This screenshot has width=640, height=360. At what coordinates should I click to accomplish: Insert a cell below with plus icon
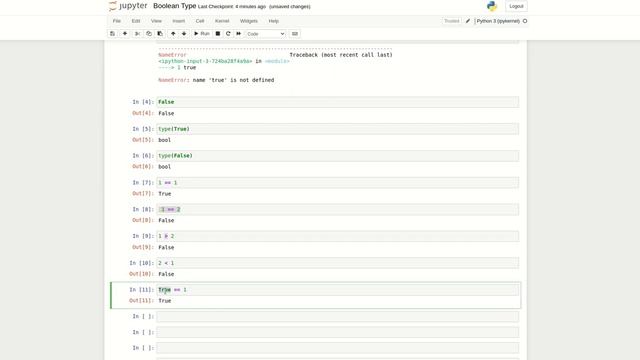pyautogui.click(x=125, y=34)
